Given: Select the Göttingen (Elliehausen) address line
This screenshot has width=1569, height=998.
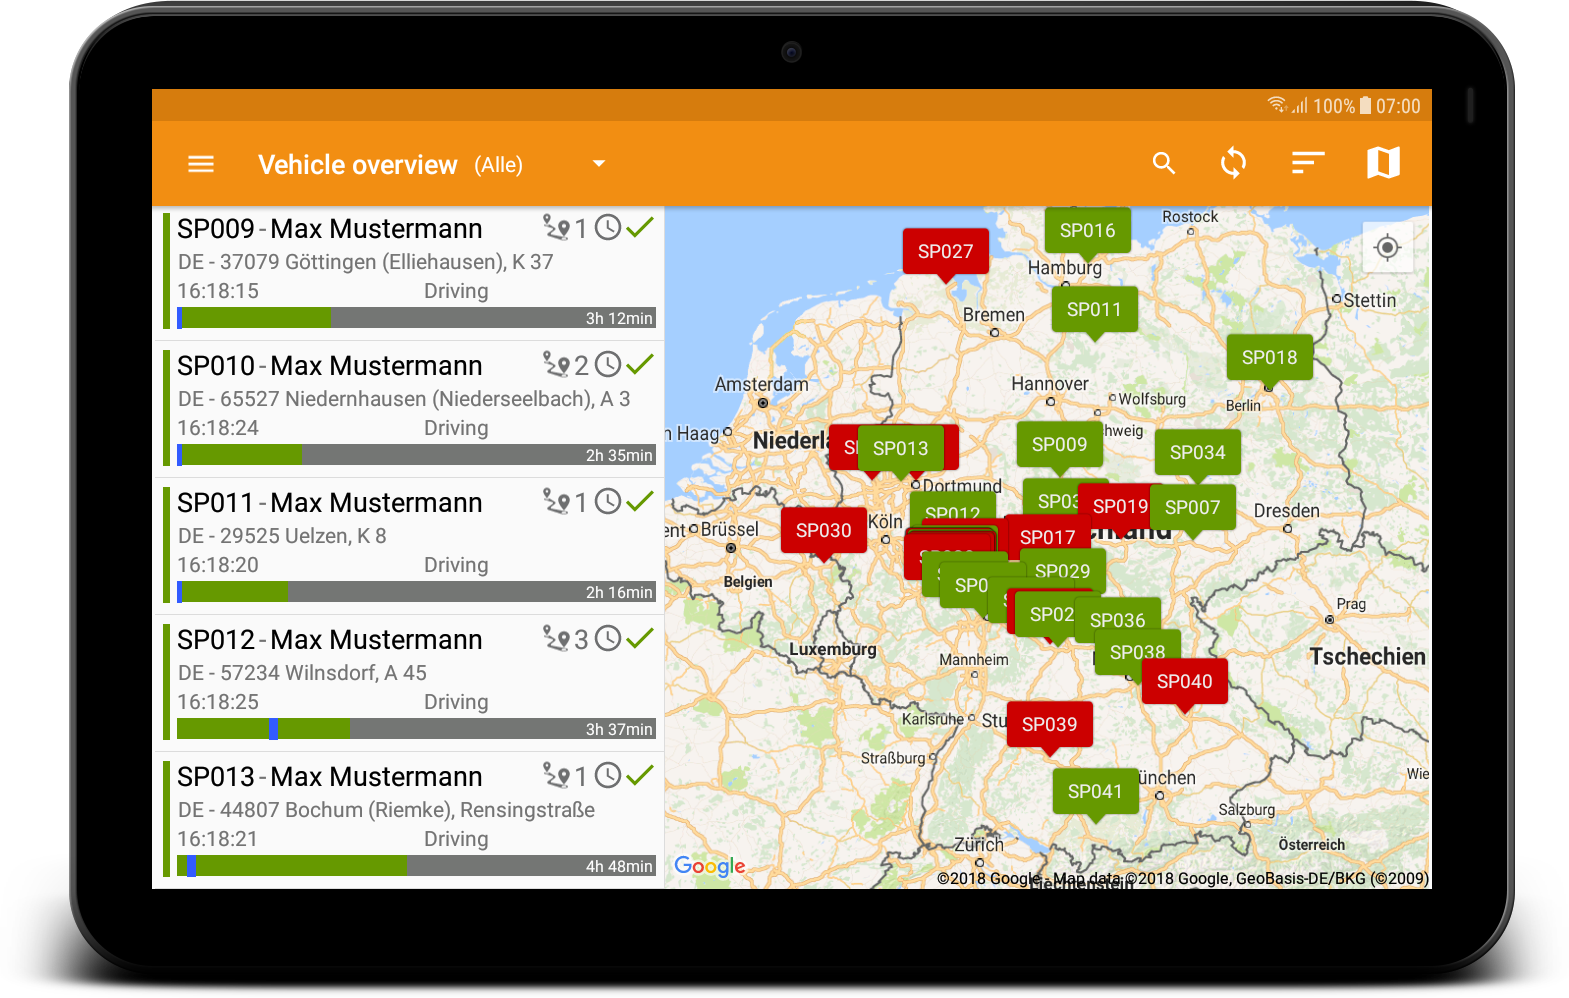Looking at the screenshot, I should point(366,262).
